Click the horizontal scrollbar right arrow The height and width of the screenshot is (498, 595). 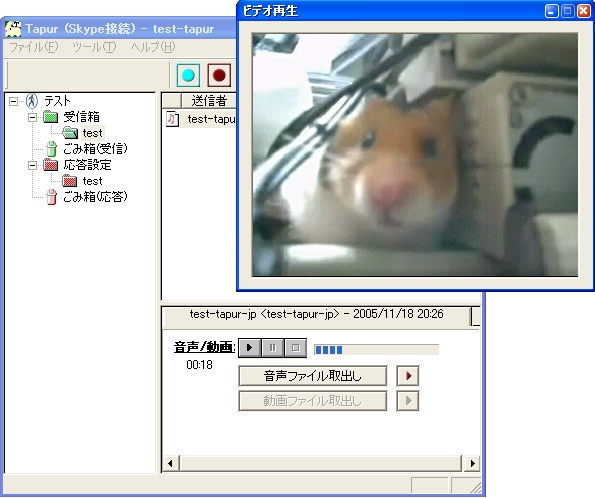[472, 463]
